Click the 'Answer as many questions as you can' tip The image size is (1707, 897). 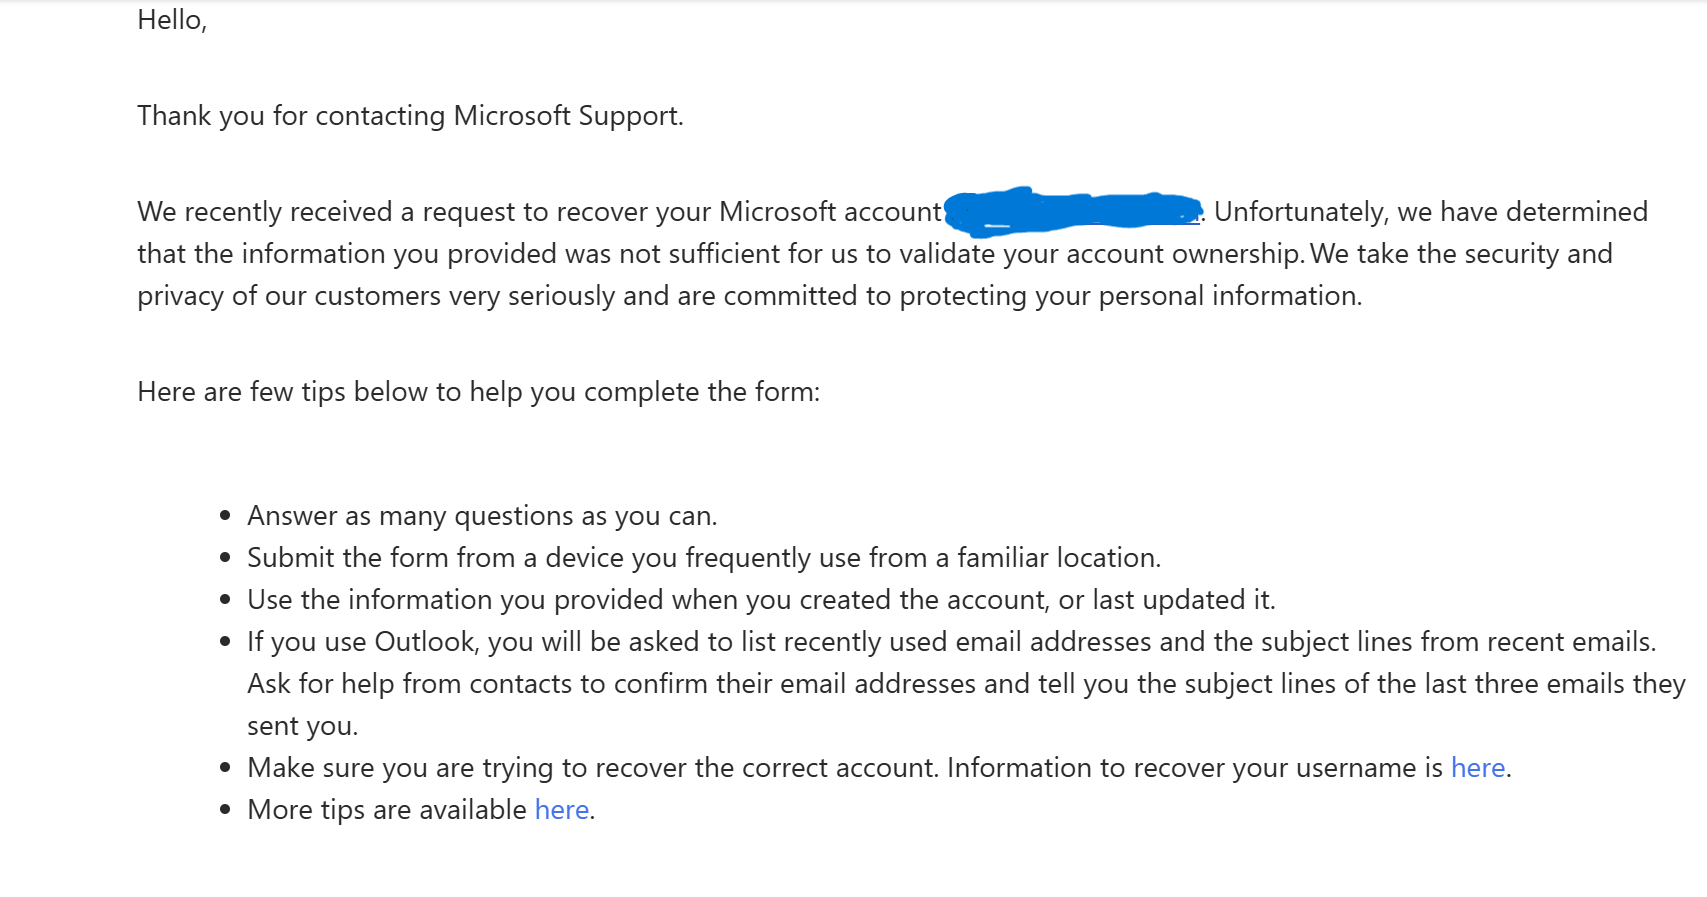tap(482, 516)
